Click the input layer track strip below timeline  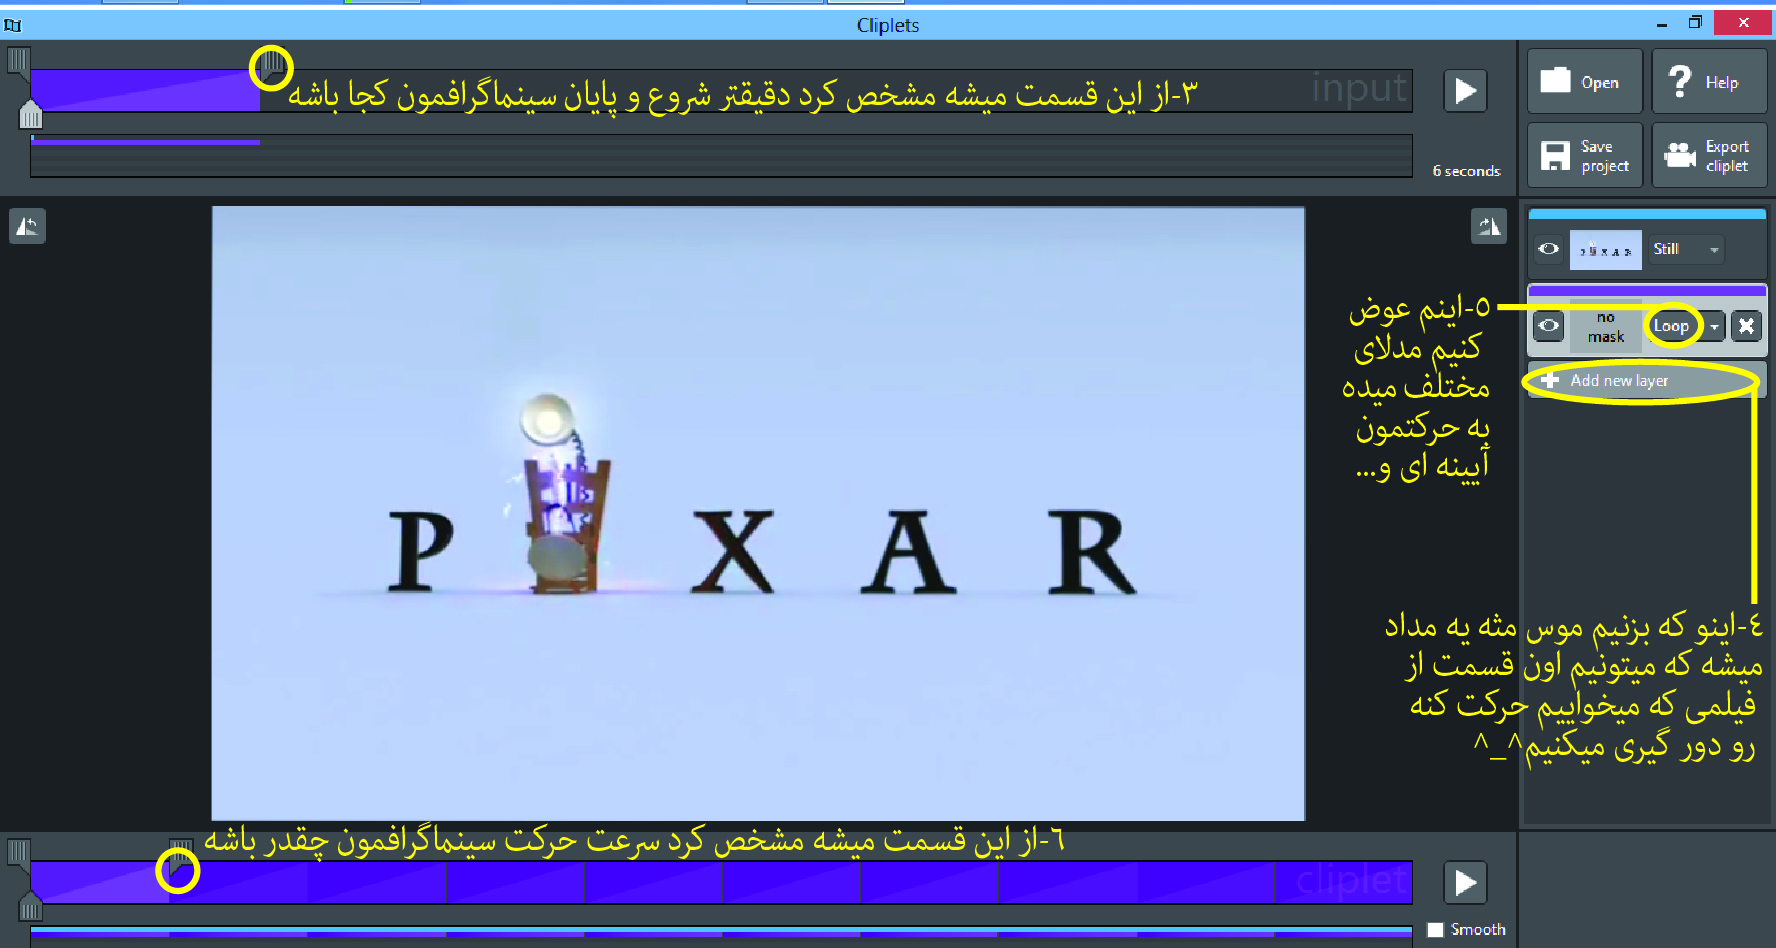click(x=721, y=156)
